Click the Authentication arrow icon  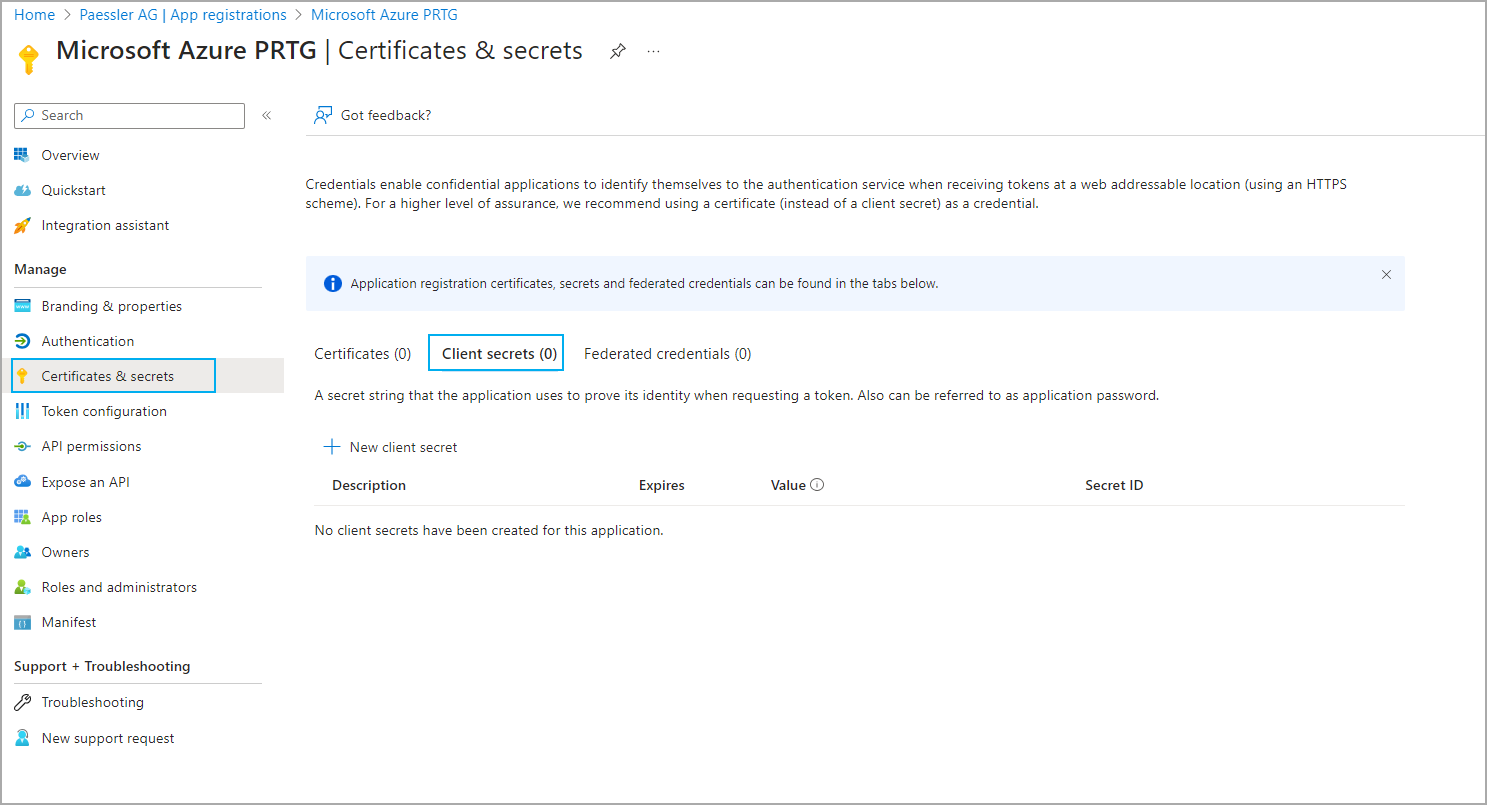tap(22, 341)
